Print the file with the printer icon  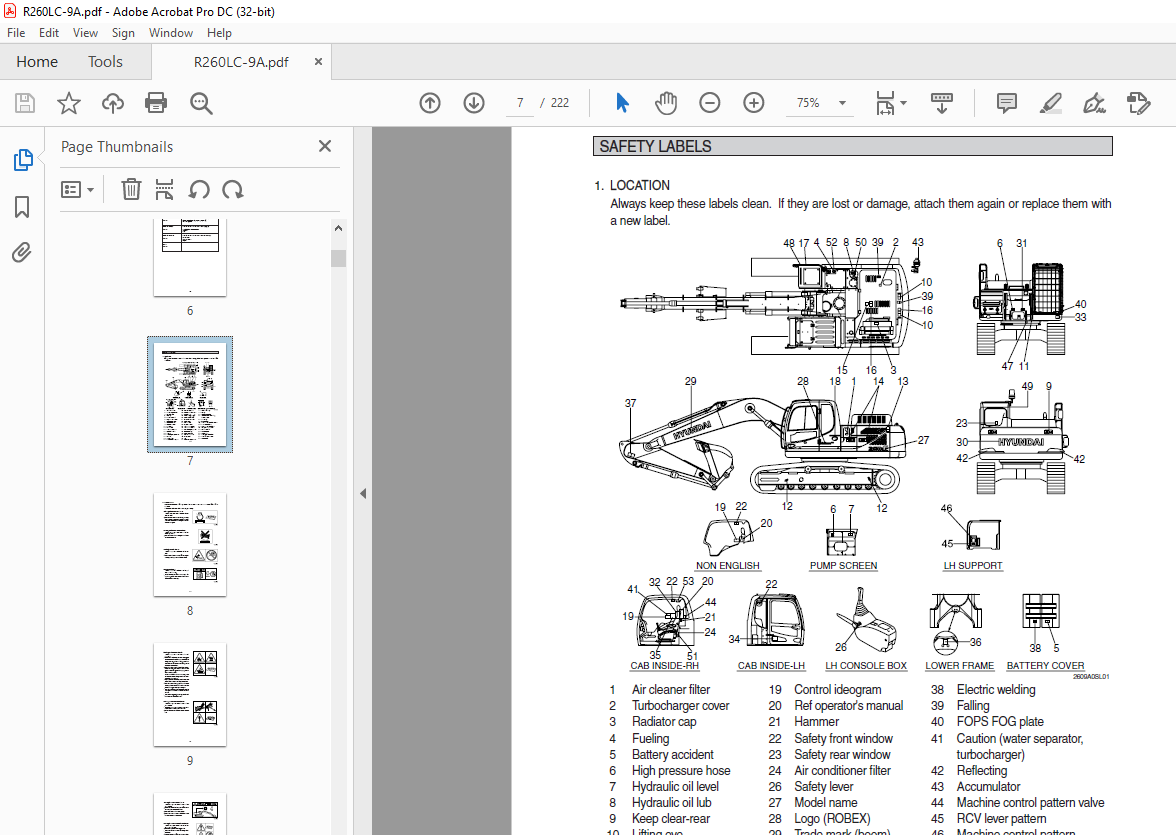[x=156, y=103]
